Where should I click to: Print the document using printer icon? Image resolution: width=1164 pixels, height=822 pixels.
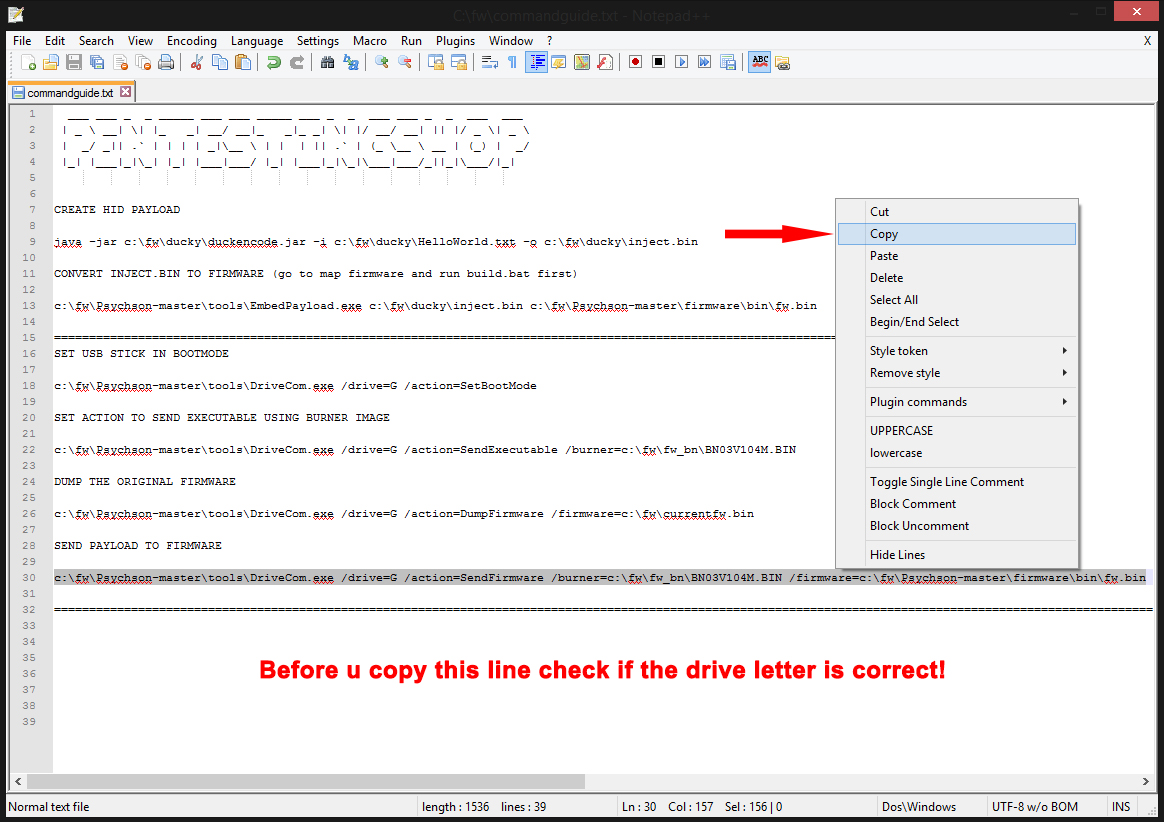tap(166, 62)
